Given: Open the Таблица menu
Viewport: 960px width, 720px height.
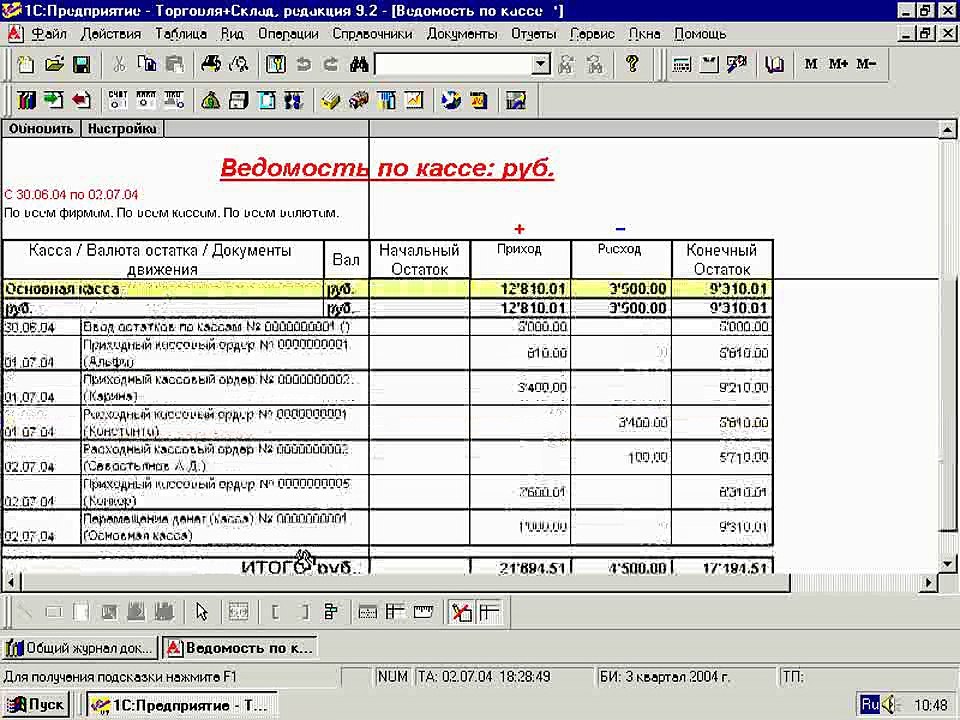Looking at the screenshot, I should click(181, 34).
